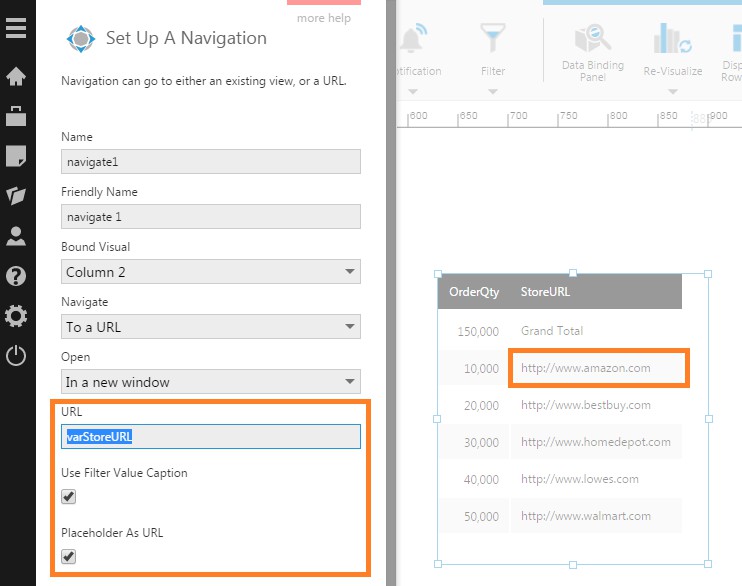Click the power log off icon

click(16, 356)
